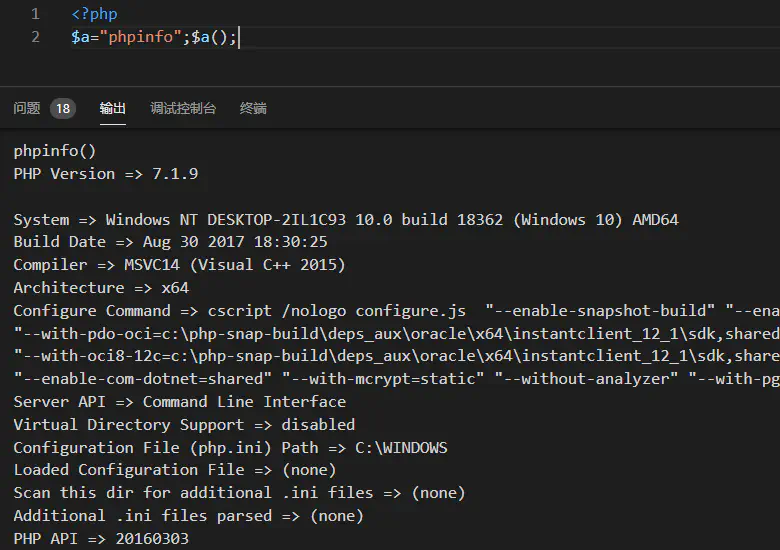Screen dimensions: 780x550
Task: Click the Build Date output line
Action: [x=170, y=242]
